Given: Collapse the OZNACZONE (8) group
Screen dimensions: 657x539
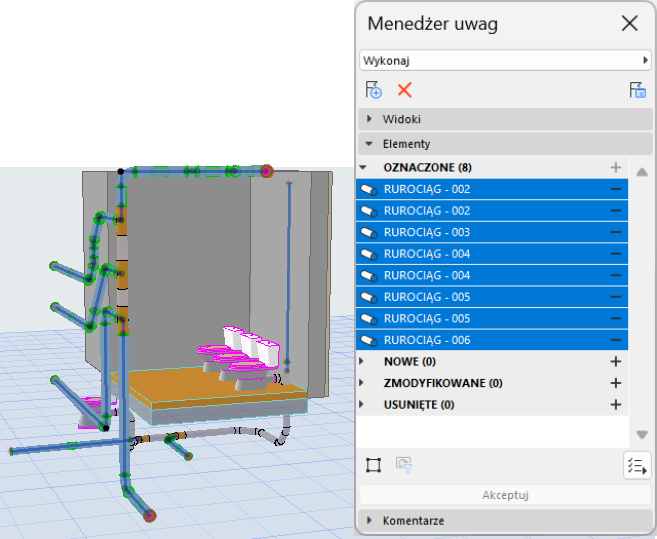Looking at the screenshot, I should [363, 168].
